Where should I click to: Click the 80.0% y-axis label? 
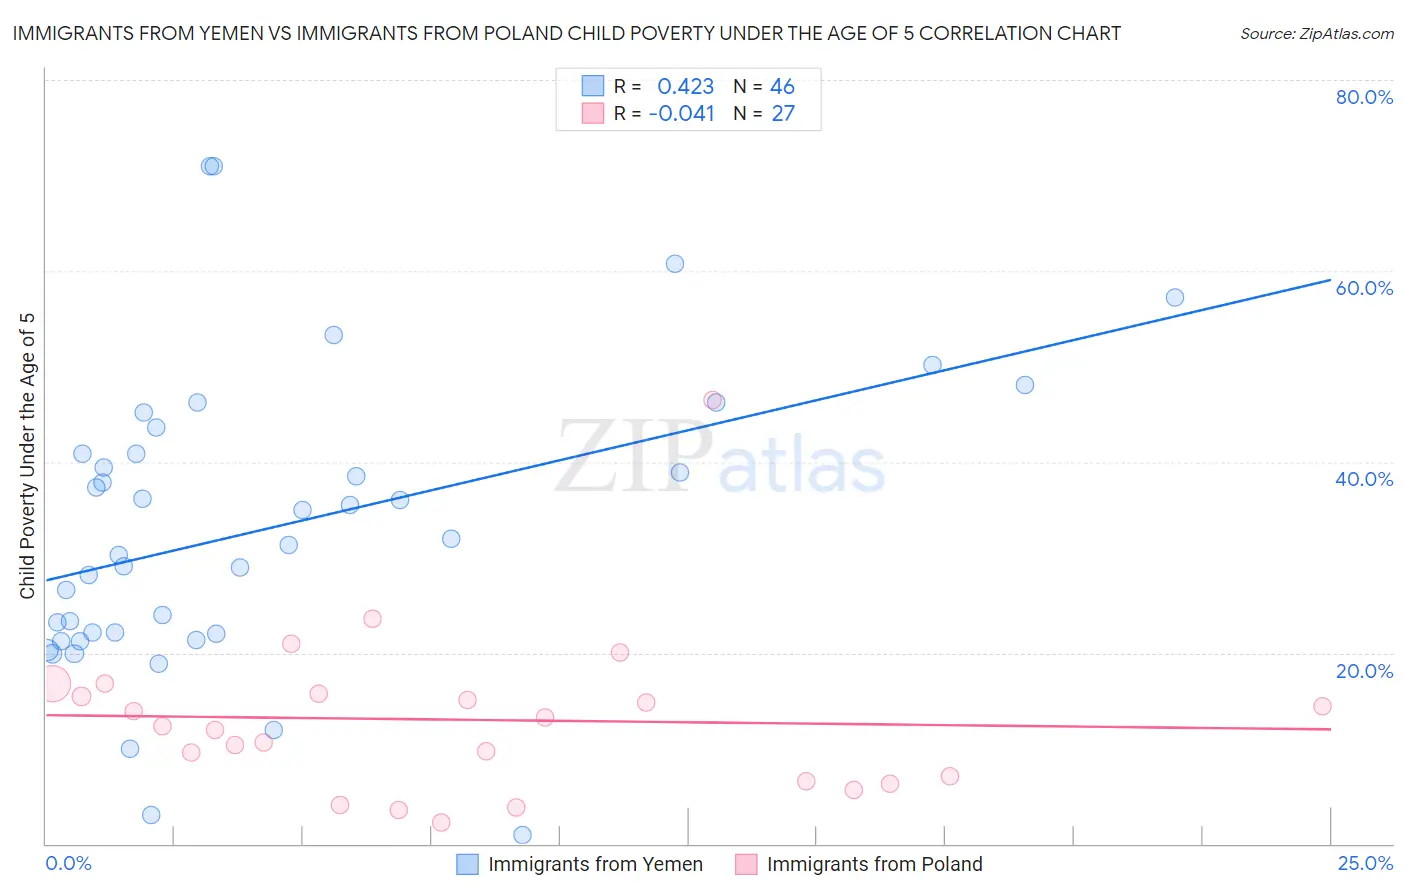pos(1364,97)
